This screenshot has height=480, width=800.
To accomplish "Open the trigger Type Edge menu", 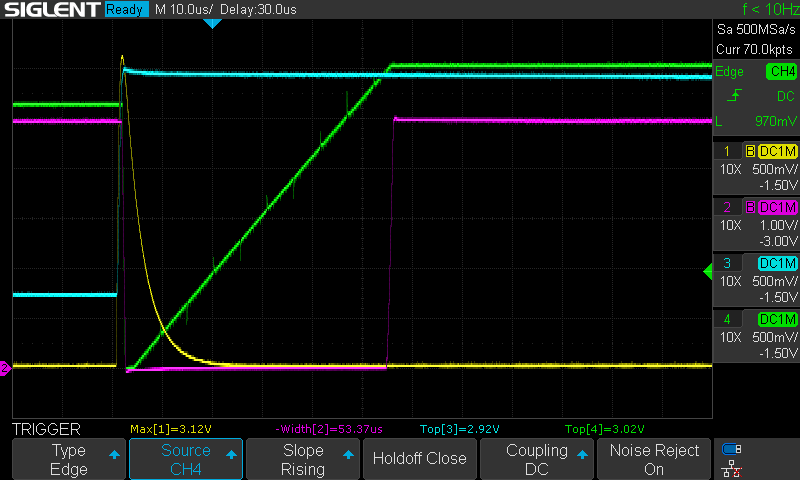I will pos(69,459).
